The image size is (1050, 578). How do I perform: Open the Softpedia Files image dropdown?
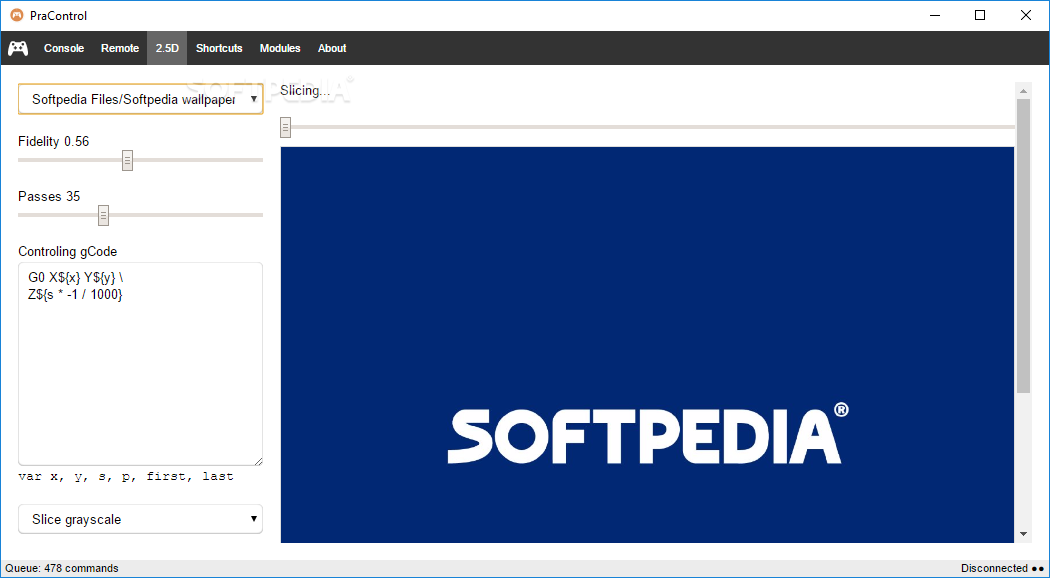point(140,99)
